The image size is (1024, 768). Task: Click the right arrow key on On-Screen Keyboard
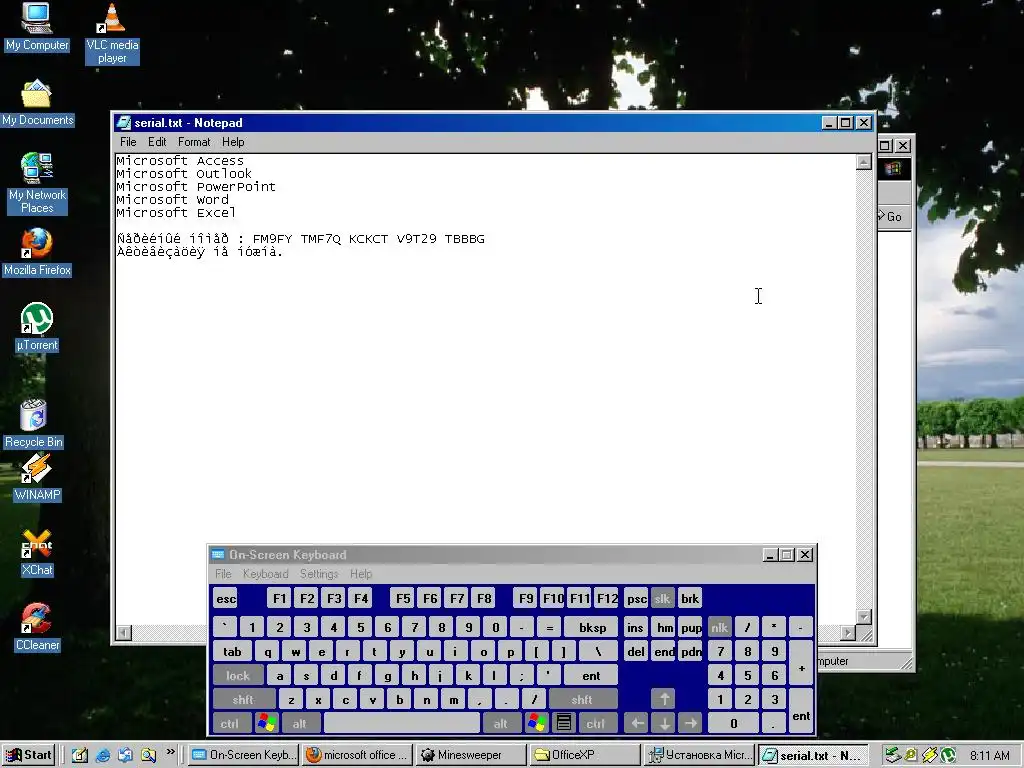[690, 723]
